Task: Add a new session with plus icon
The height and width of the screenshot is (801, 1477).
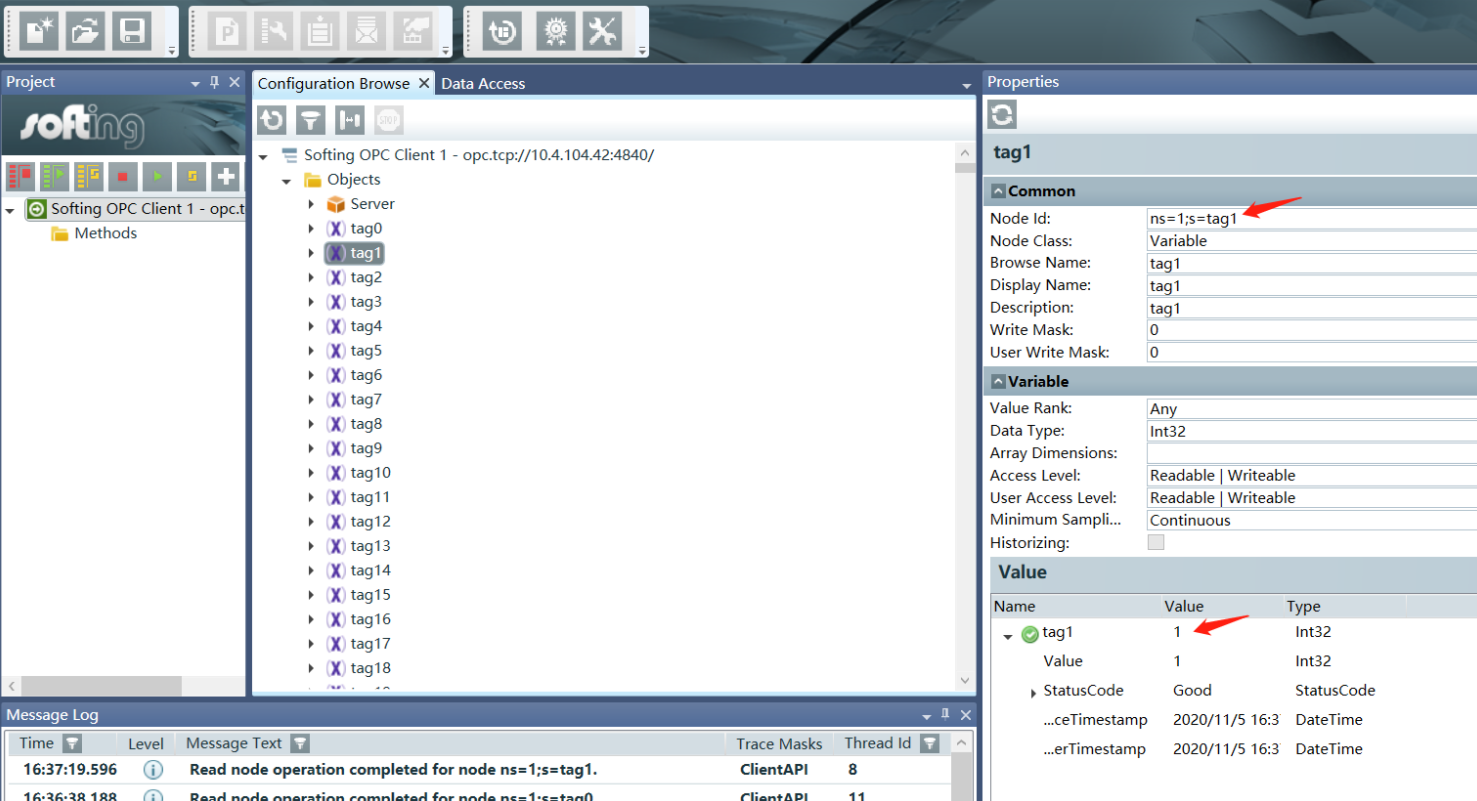Action: coord(226,176)
